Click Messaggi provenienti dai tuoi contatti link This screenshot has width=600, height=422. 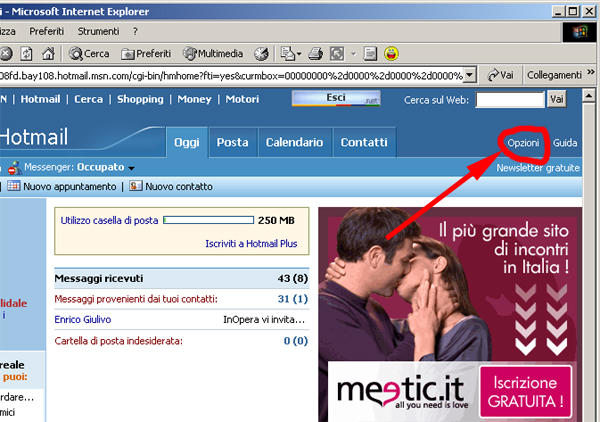136,299
